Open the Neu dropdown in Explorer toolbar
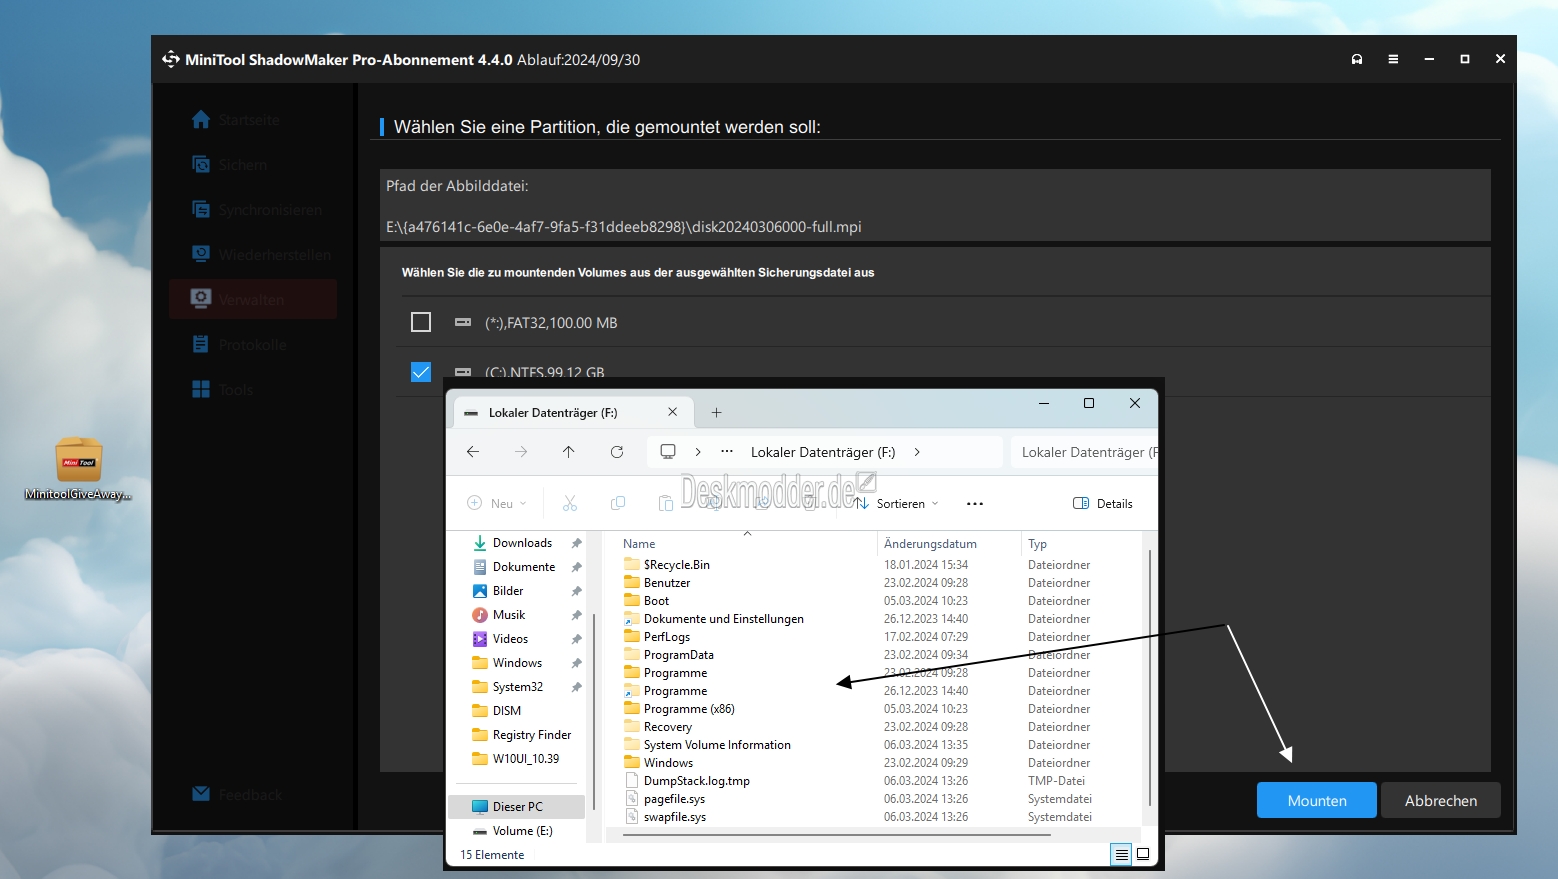Screen dimensions: 1558x879 [x=497, y=503]
